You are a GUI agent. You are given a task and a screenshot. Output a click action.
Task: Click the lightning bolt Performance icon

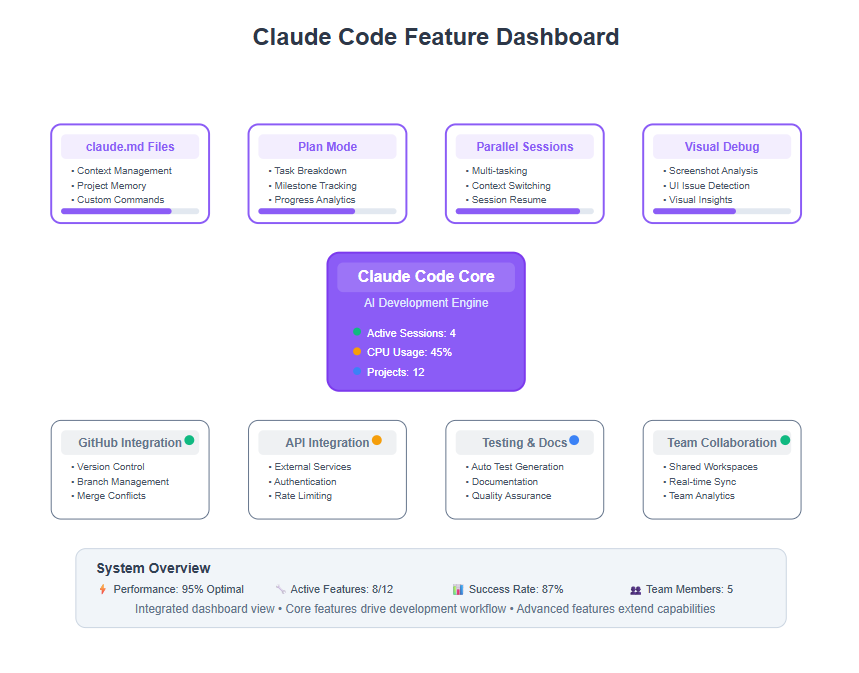point(102,589)
